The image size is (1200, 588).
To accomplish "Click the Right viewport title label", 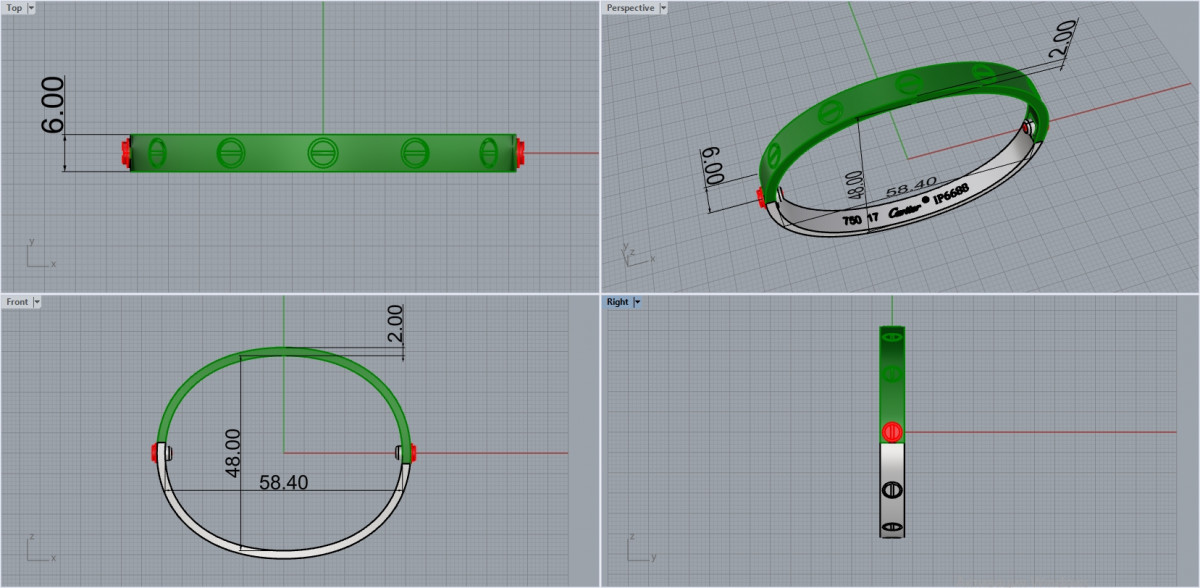I will 618,302.
